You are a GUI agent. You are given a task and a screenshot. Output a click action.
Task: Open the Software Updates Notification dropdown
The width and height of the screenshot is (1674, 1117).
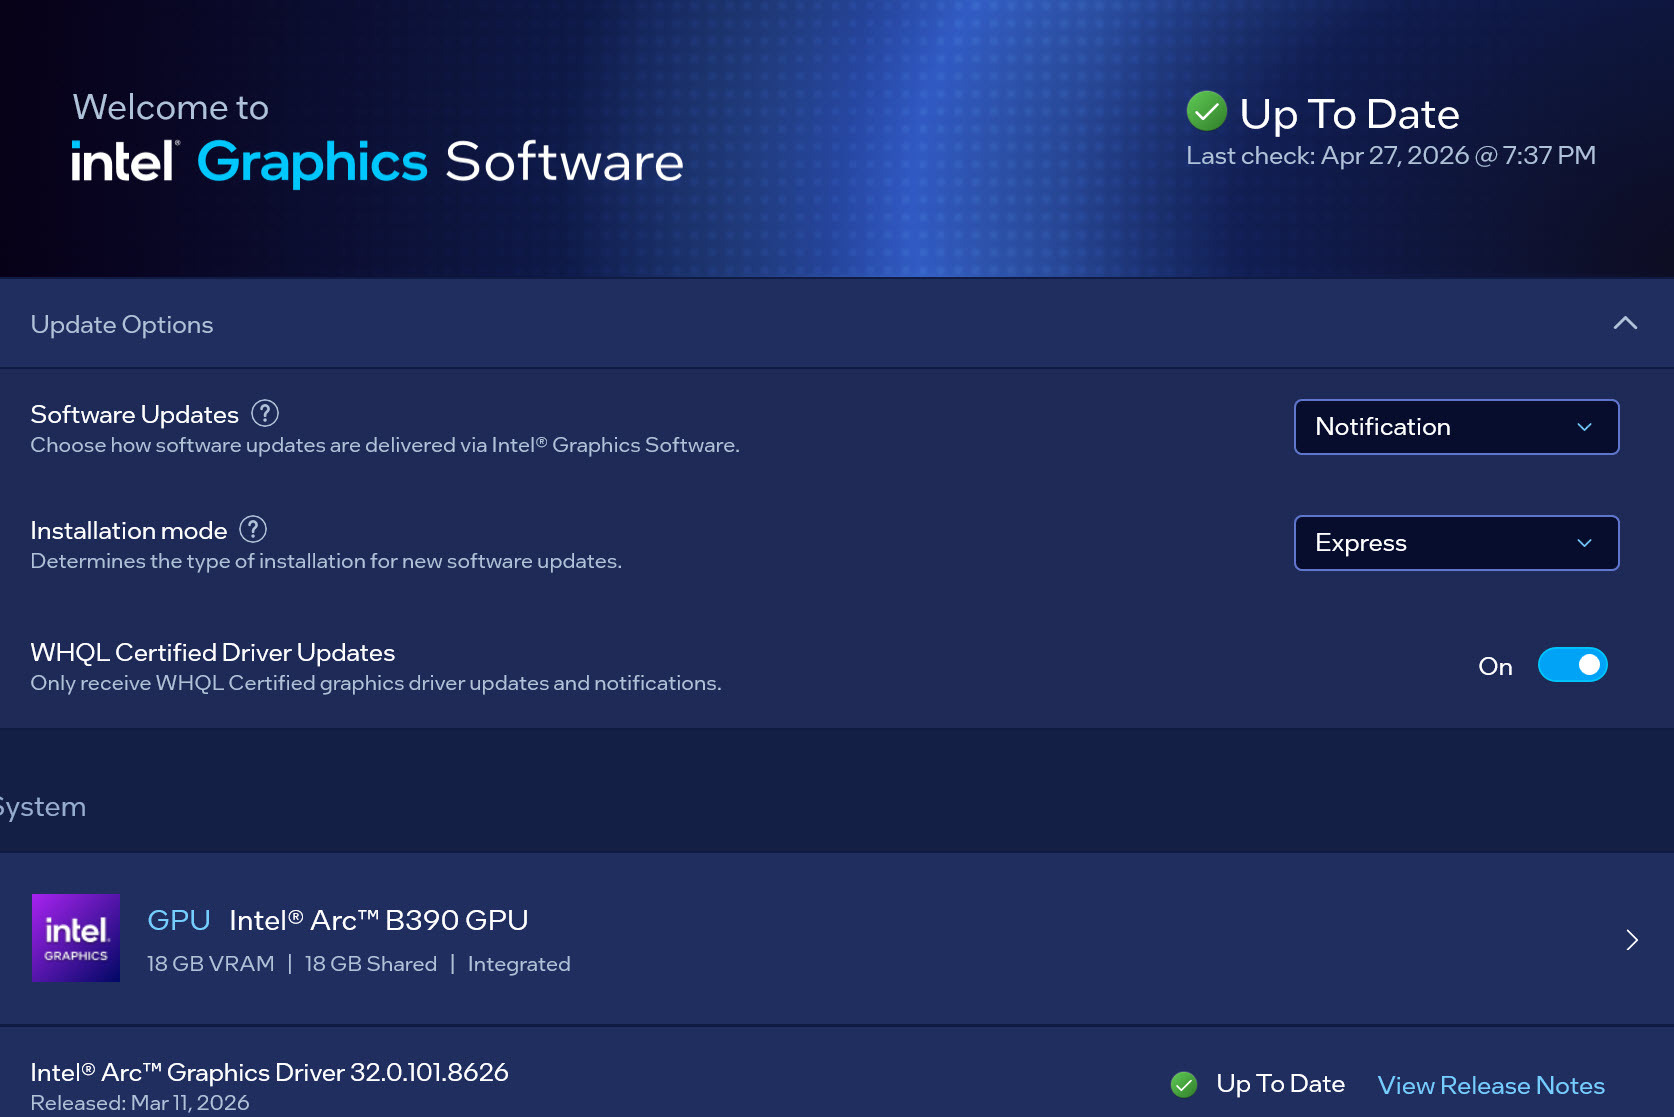click(x=1456, y=427)
